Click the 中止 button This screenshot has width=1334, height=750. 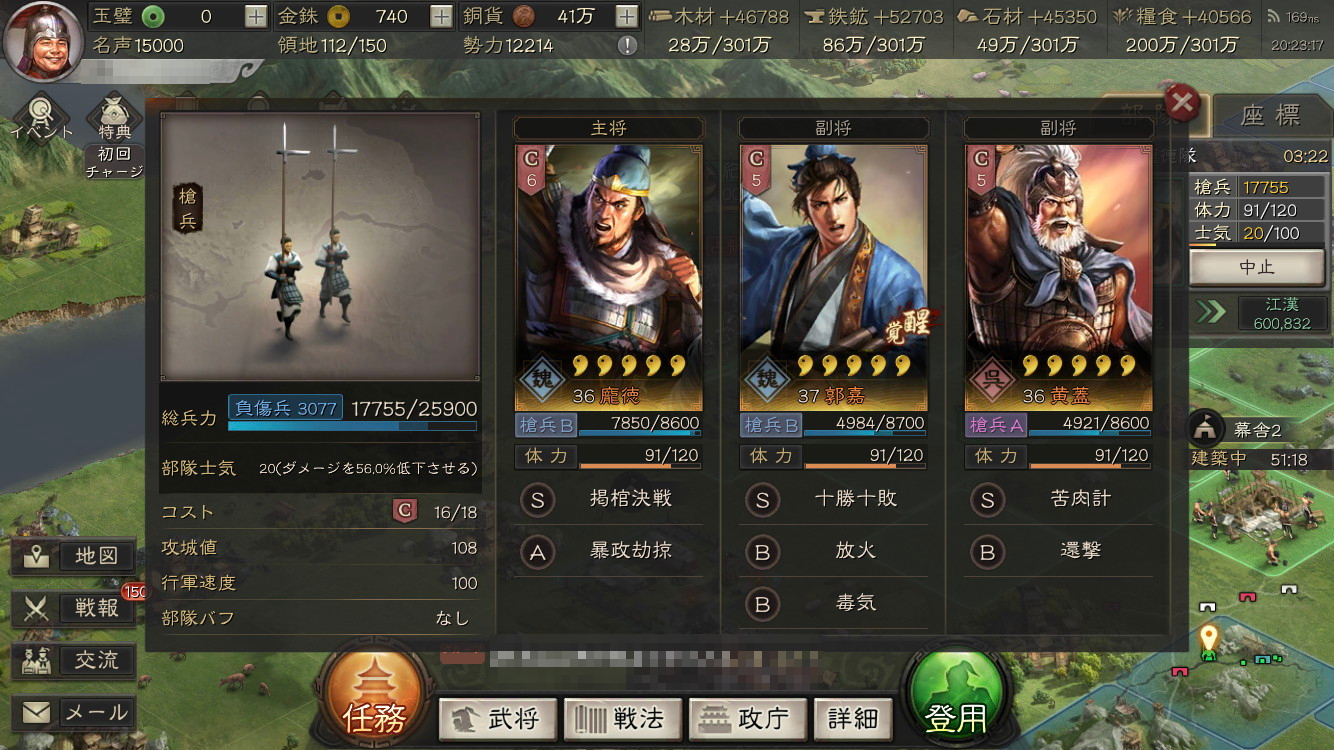point(1257,268)
